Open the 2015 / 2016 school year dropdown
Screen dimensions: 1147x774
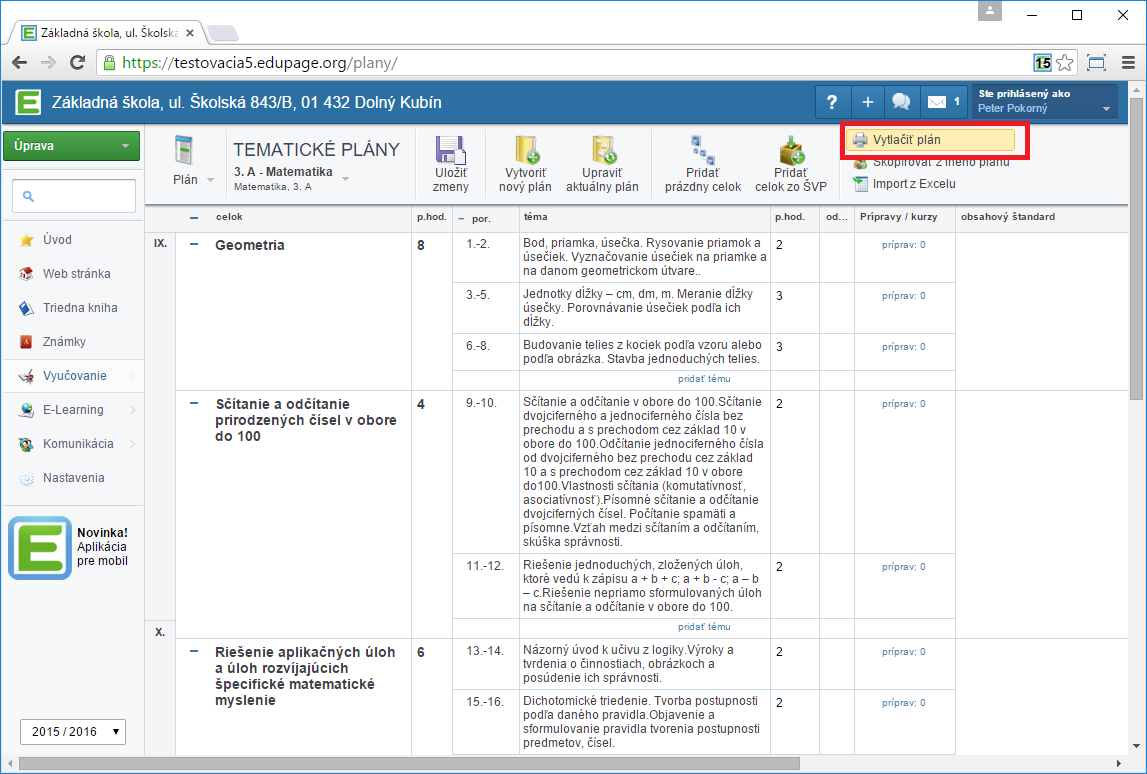pyautogui.click(x=72, y=732)
